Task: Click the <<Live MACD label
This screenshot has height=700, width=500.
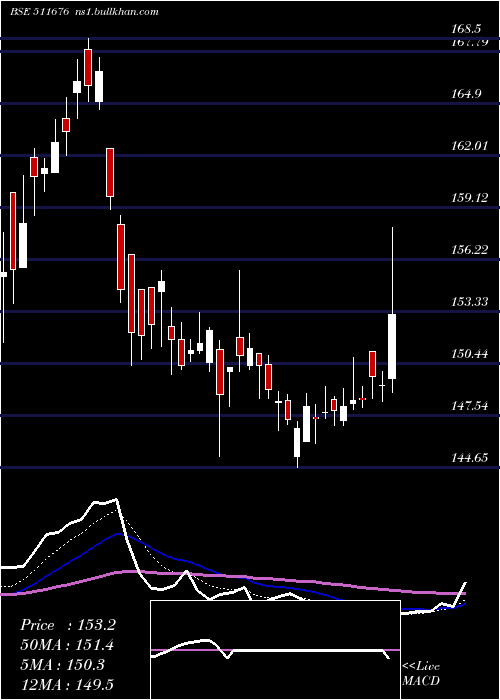Action: 421,674
